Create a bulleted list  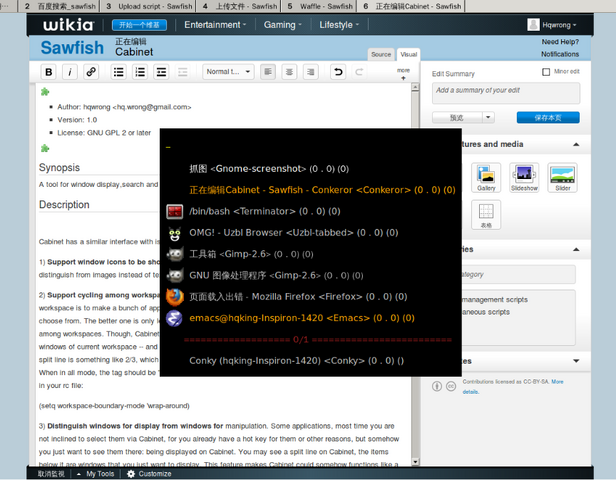click(x=118, y=72)
